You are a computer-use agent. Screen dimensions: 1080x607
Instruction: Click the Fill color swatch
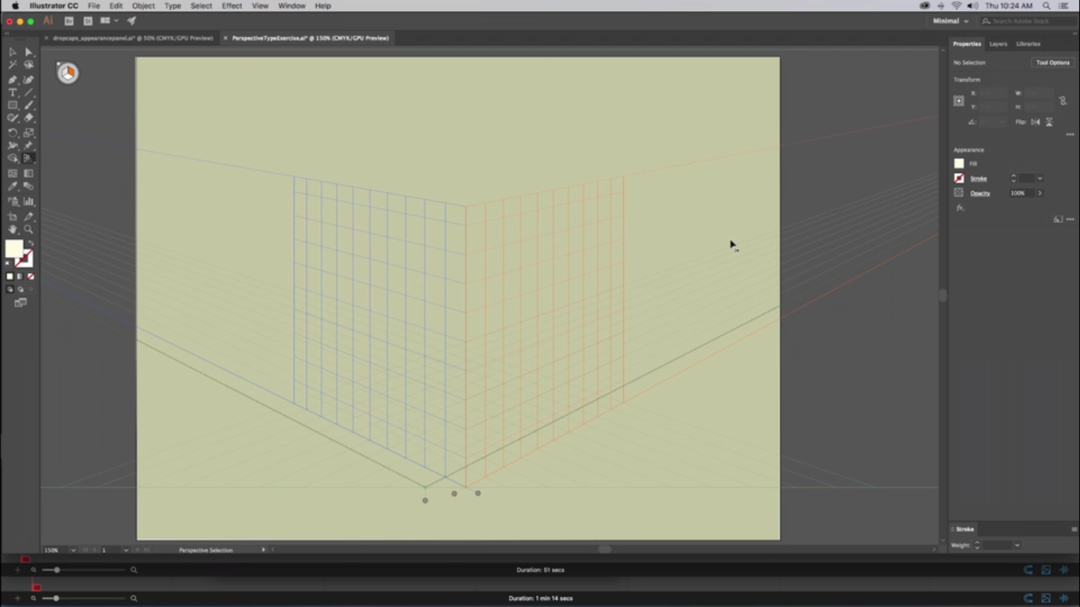(x=959, y=163)
